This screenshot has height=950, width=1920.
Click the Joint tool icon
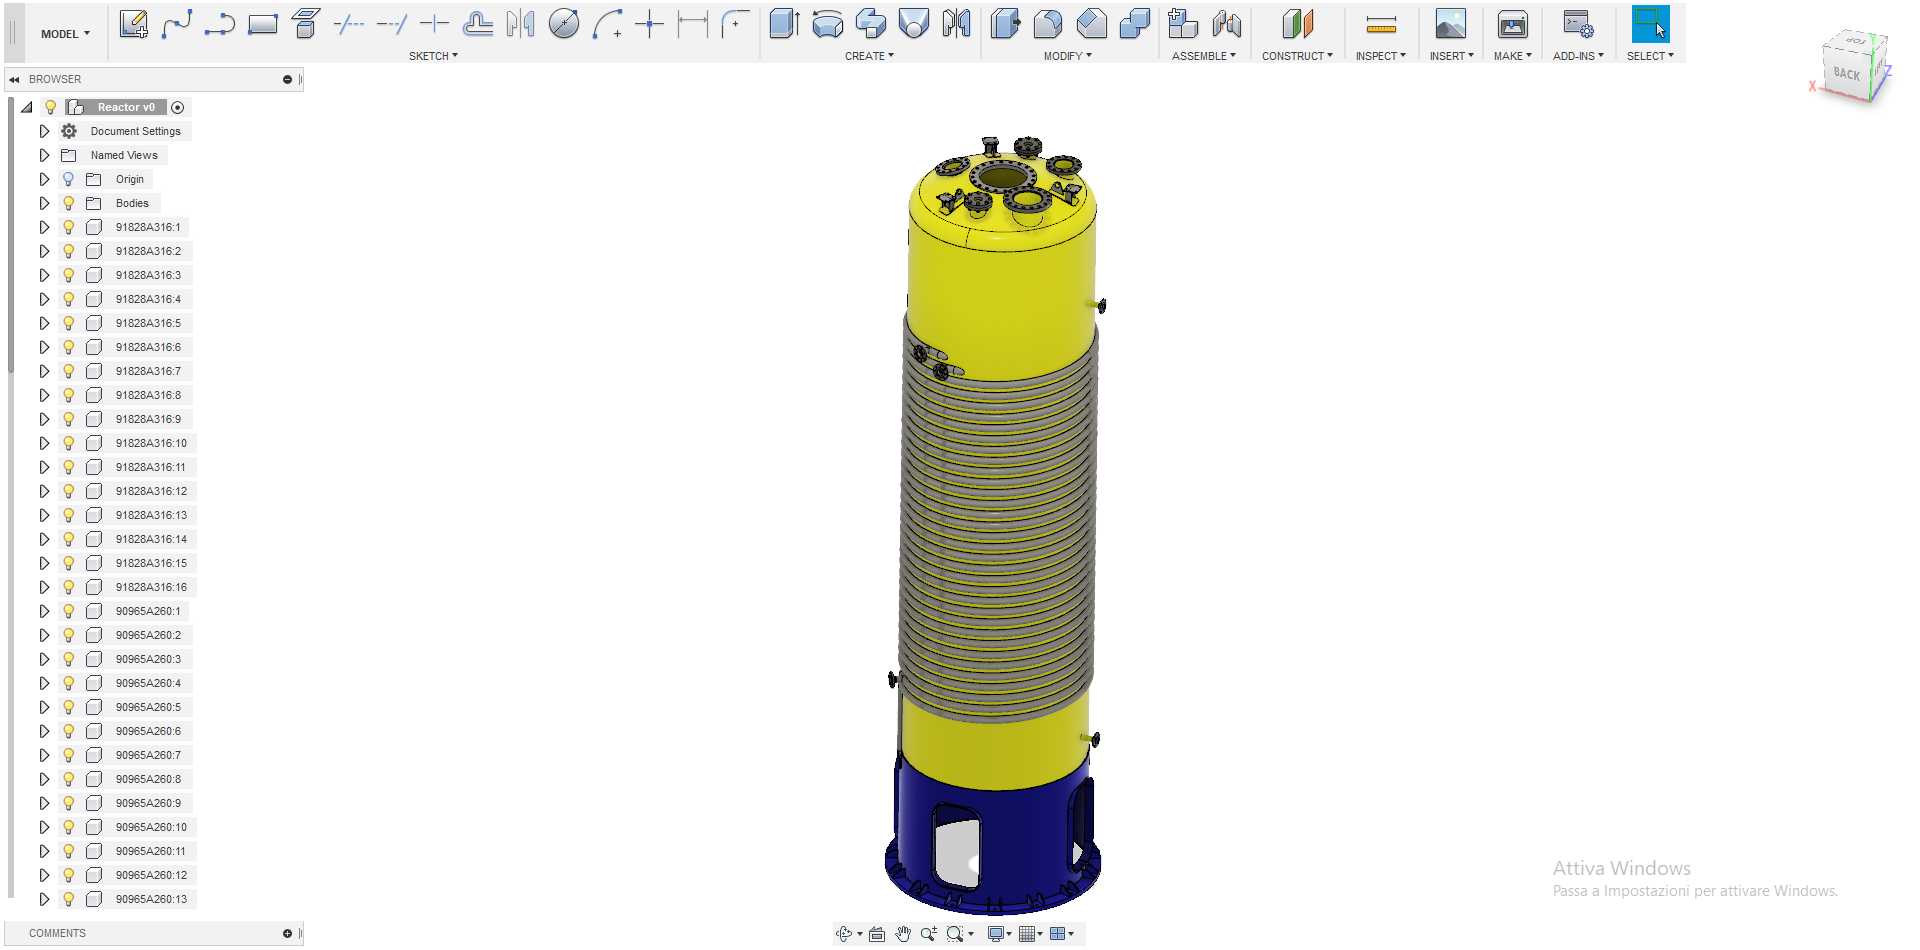click(x=1226, y=24)
